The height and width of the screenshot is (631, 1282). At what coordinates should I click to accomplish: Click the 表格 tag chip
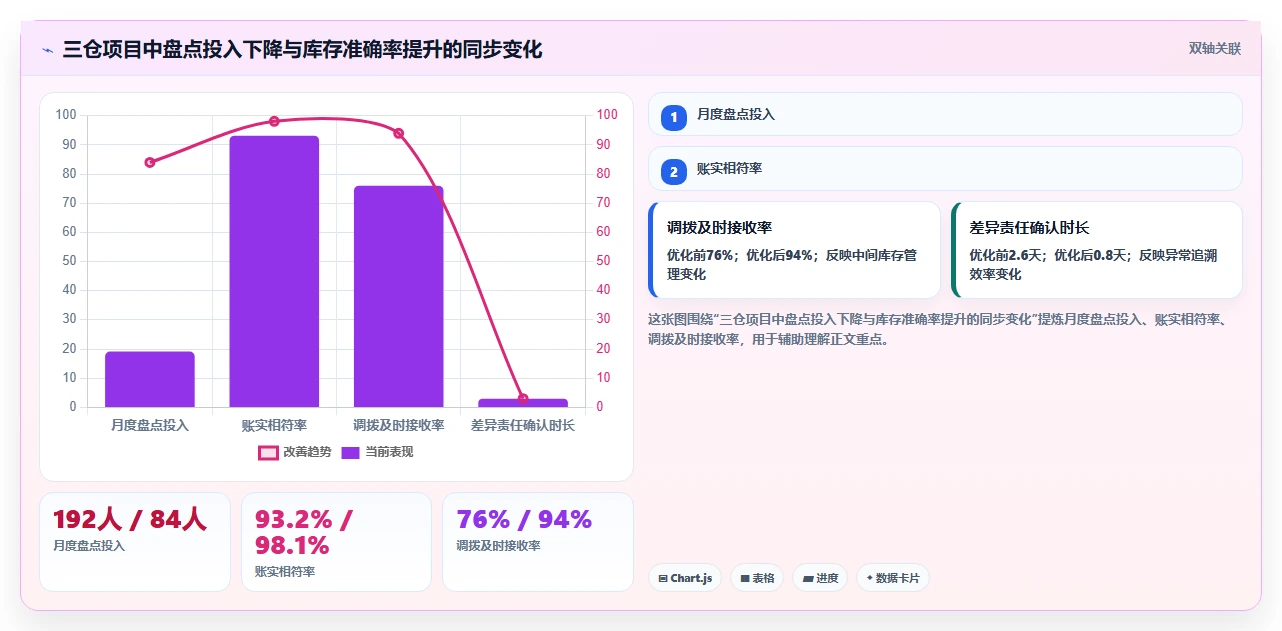click(x=757, y=578)
